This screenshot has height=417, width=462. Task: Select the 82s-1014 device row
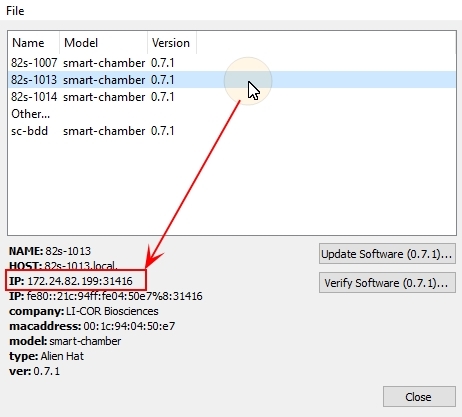point(232,97)
